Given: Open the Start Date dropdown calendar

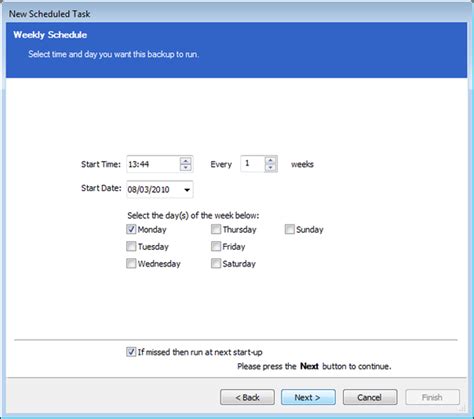Looking at the screenshot, I should pyautogui.click(x=187, y=190).
